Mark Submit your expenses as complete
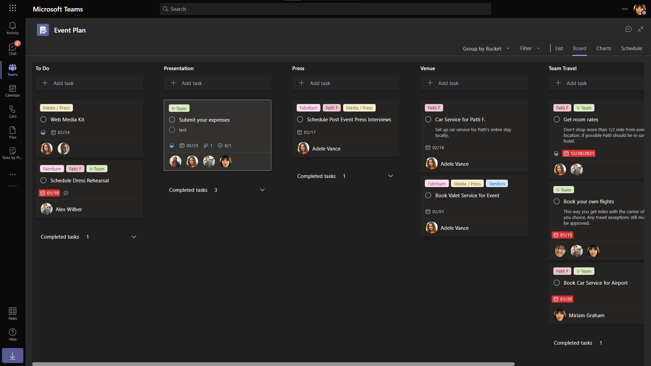 coord(172,120)
